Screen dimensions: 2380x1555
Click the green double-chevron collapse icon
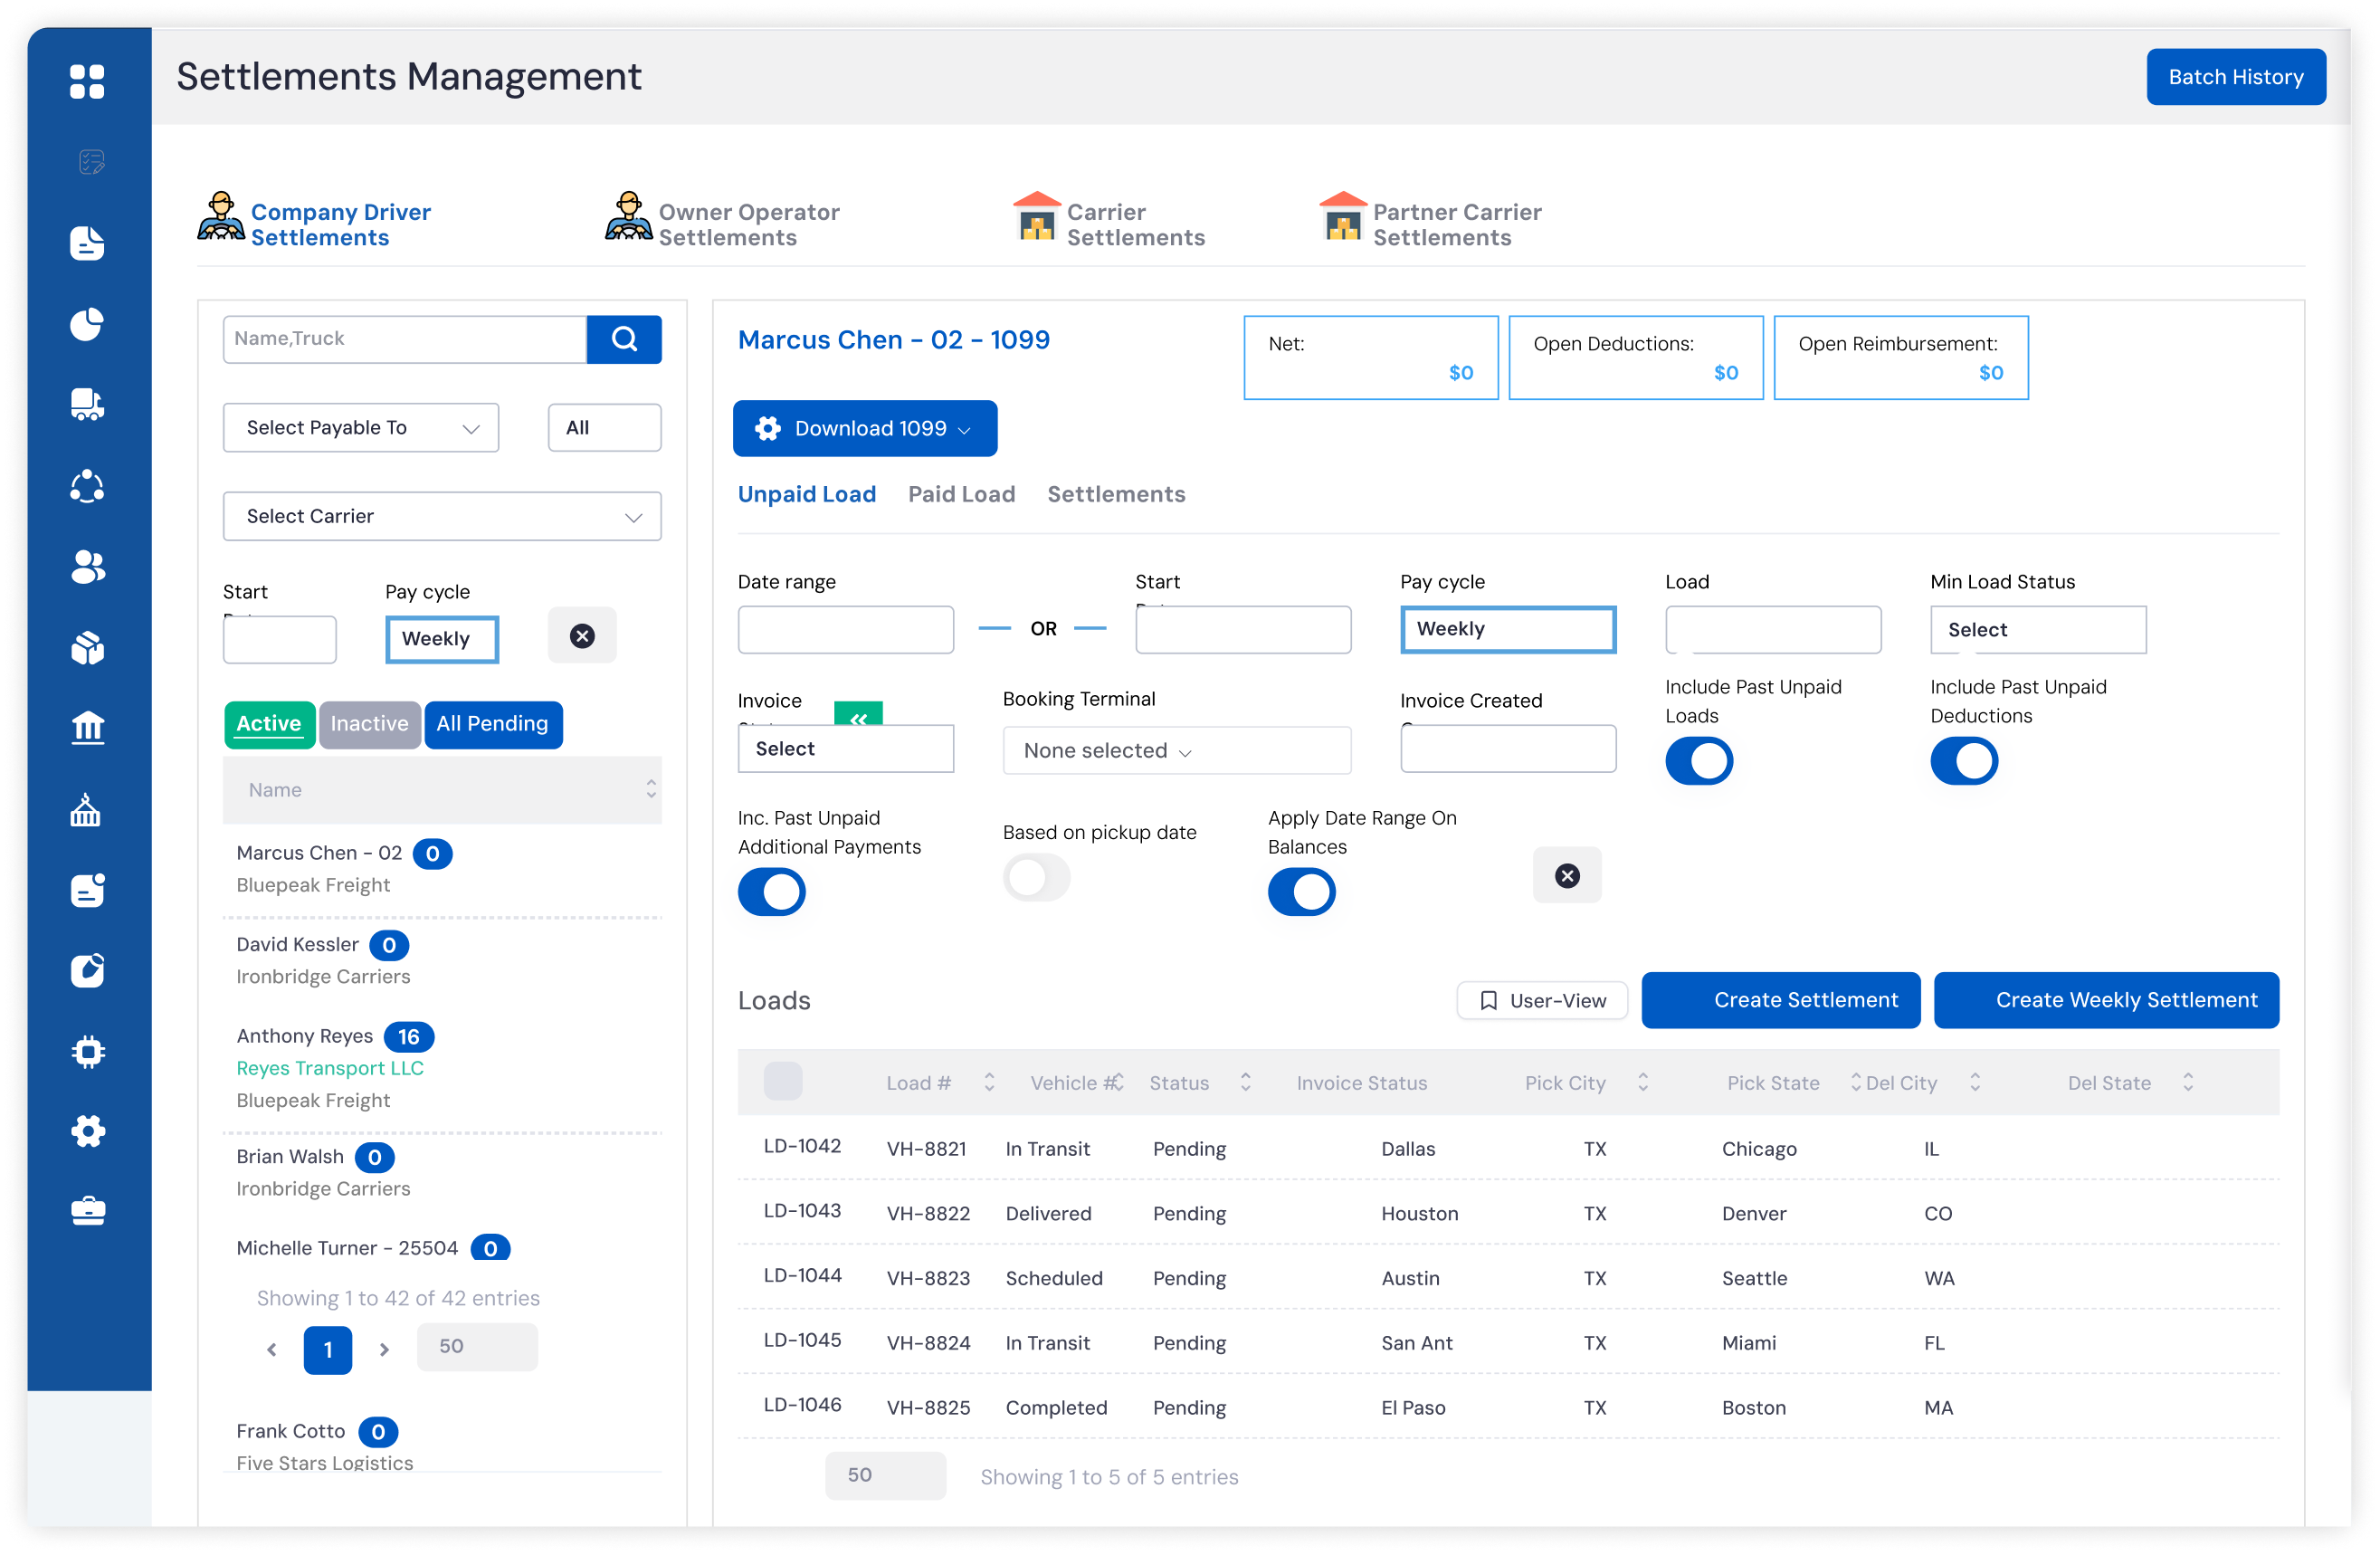(x=858, y=714)
